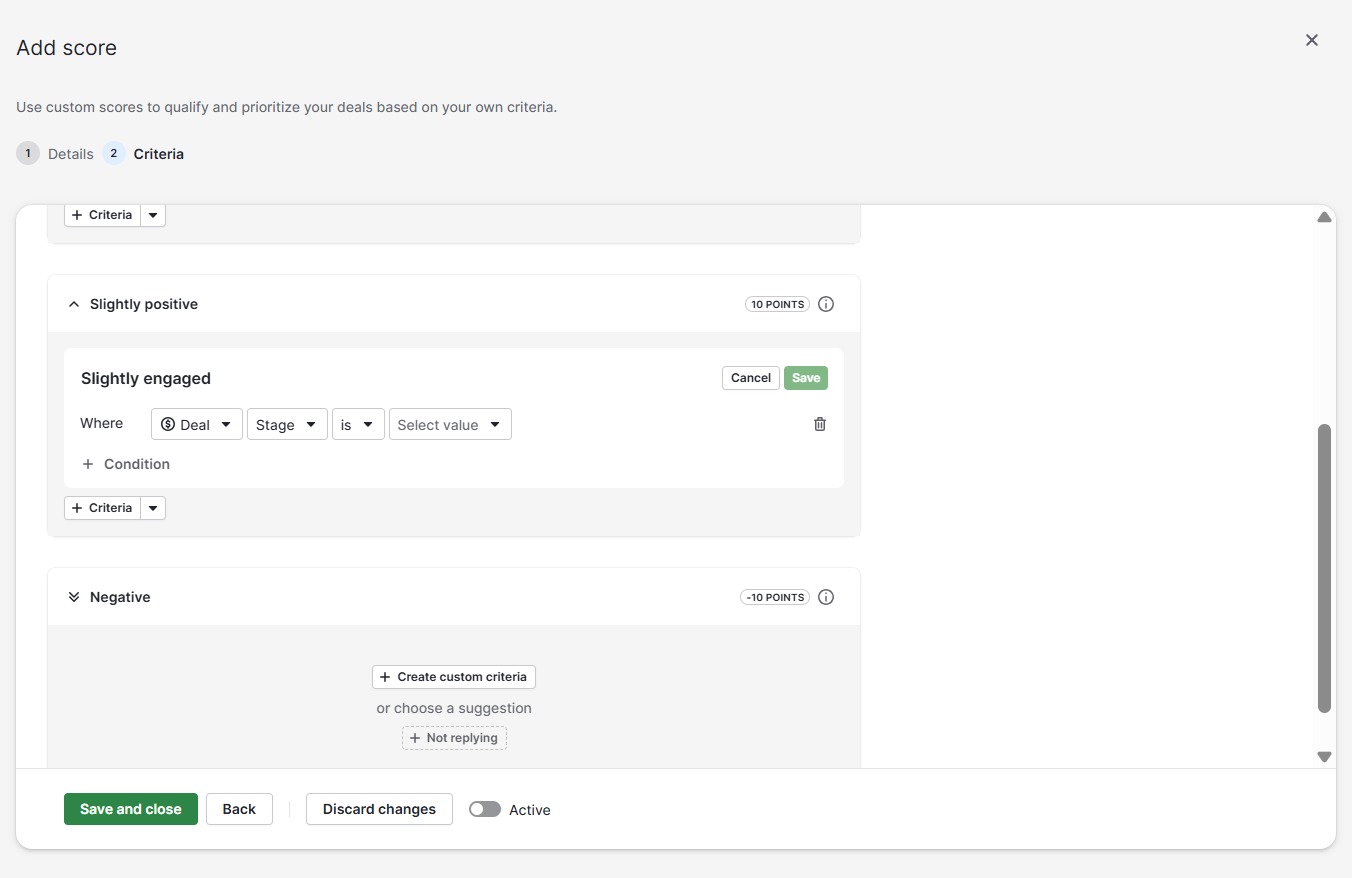Close the Add score dialog
The image size is (1352, 878).
pyautogui.click(x=1312, y=40)
